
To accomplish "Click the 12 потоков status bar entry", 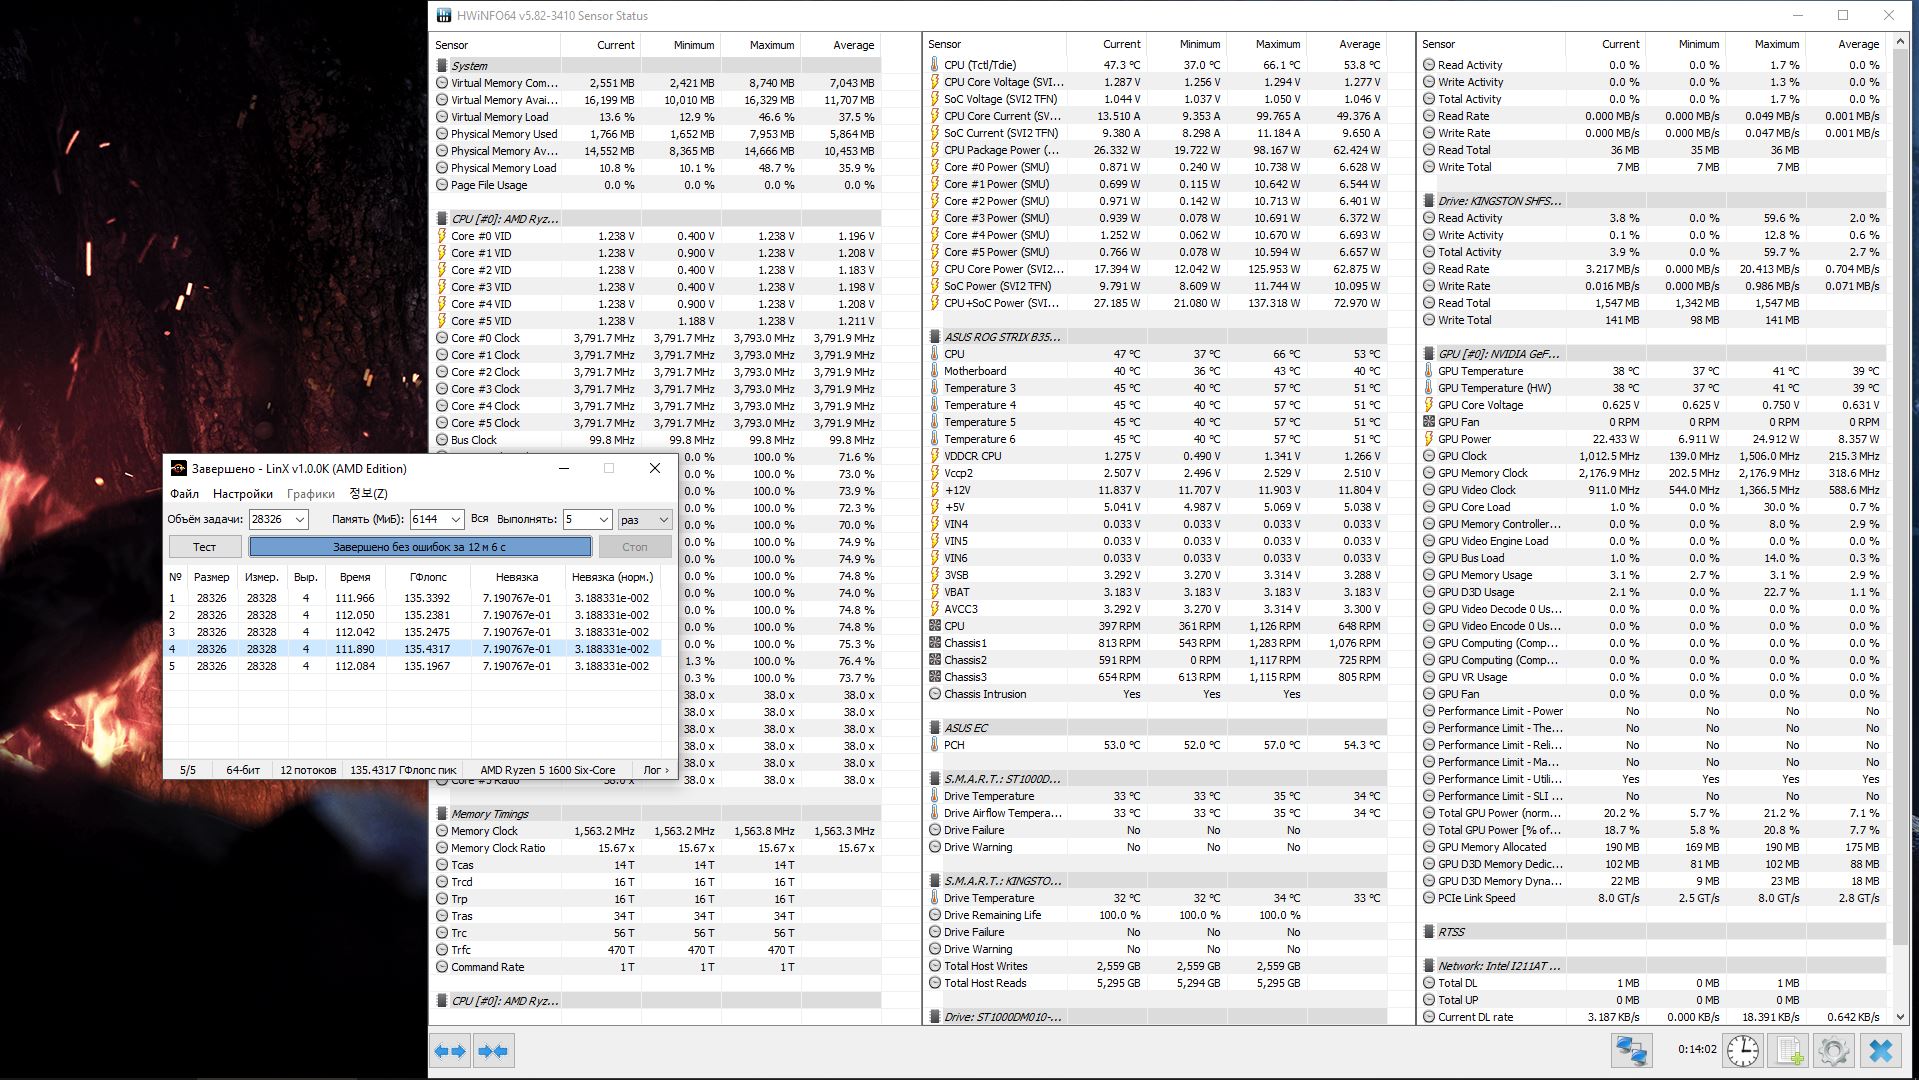I will click(308, 770).
